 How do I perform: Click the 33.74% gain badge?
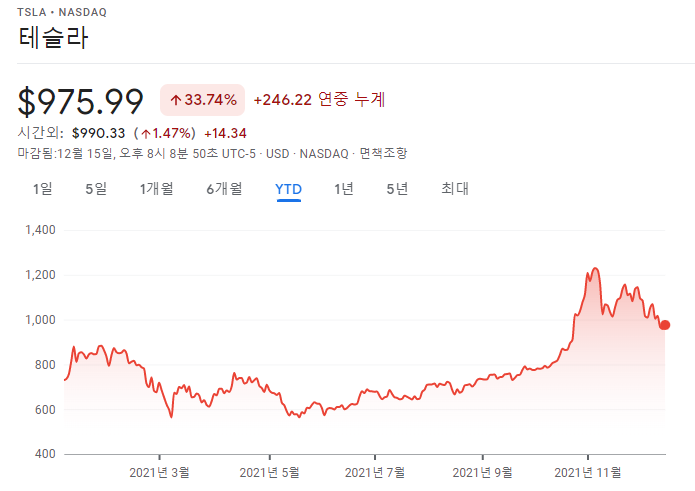[203, 100]
